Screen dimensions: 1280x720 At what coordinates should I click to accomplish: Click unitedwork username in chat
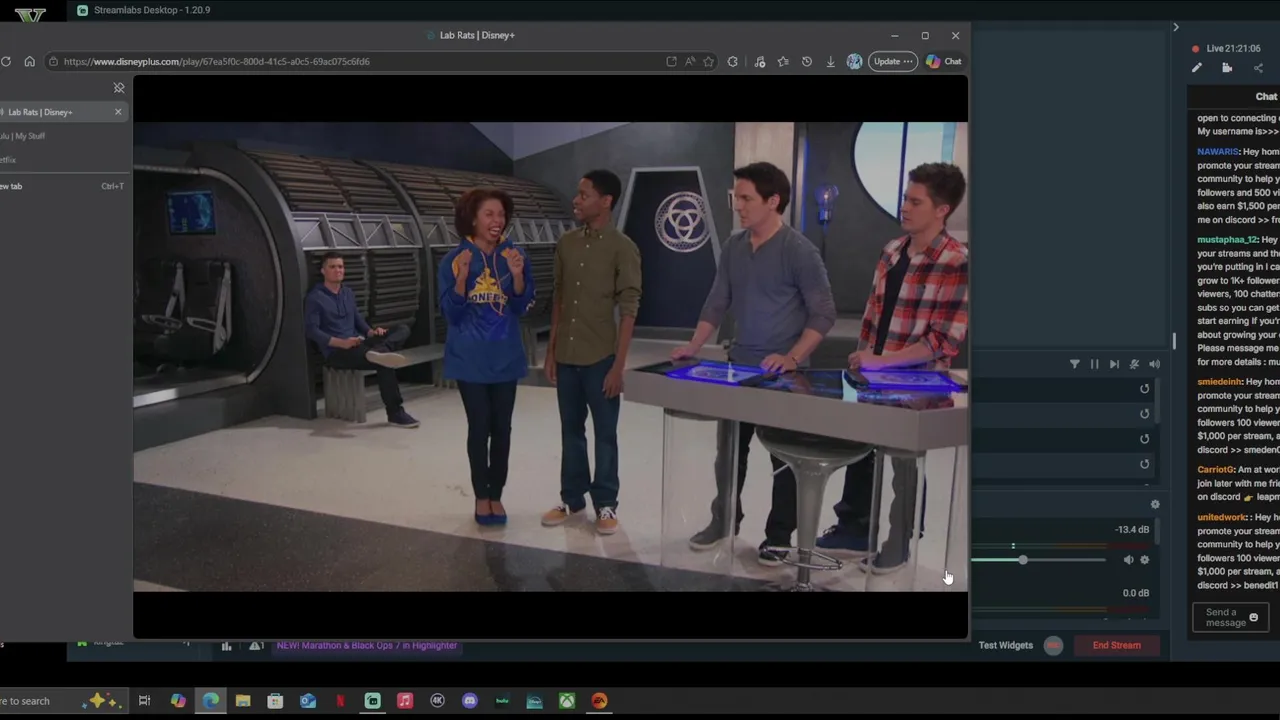click(1222, 518)
